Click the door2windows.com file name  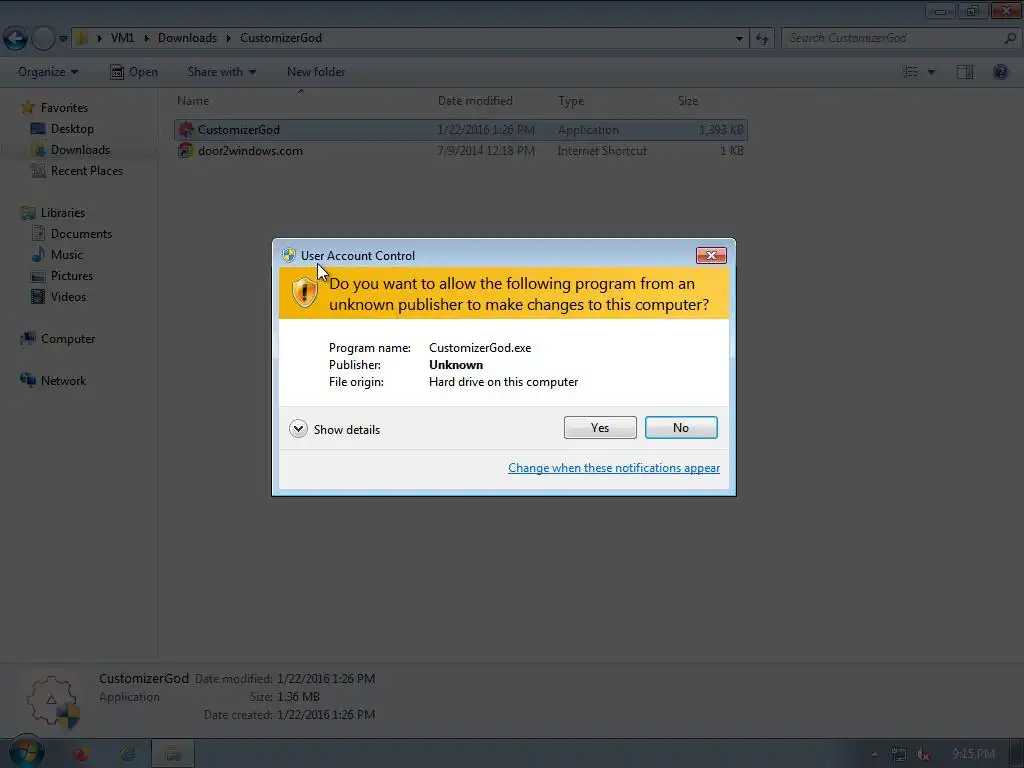250,151
